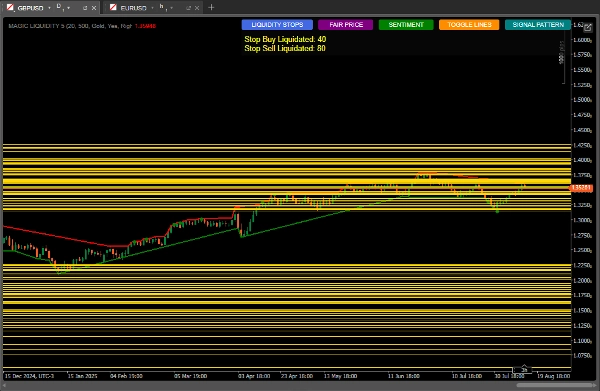Viewport: 600px width, 391px height.
Task: Click the scrollbar right arrow
Action: [x=596, y=385]
